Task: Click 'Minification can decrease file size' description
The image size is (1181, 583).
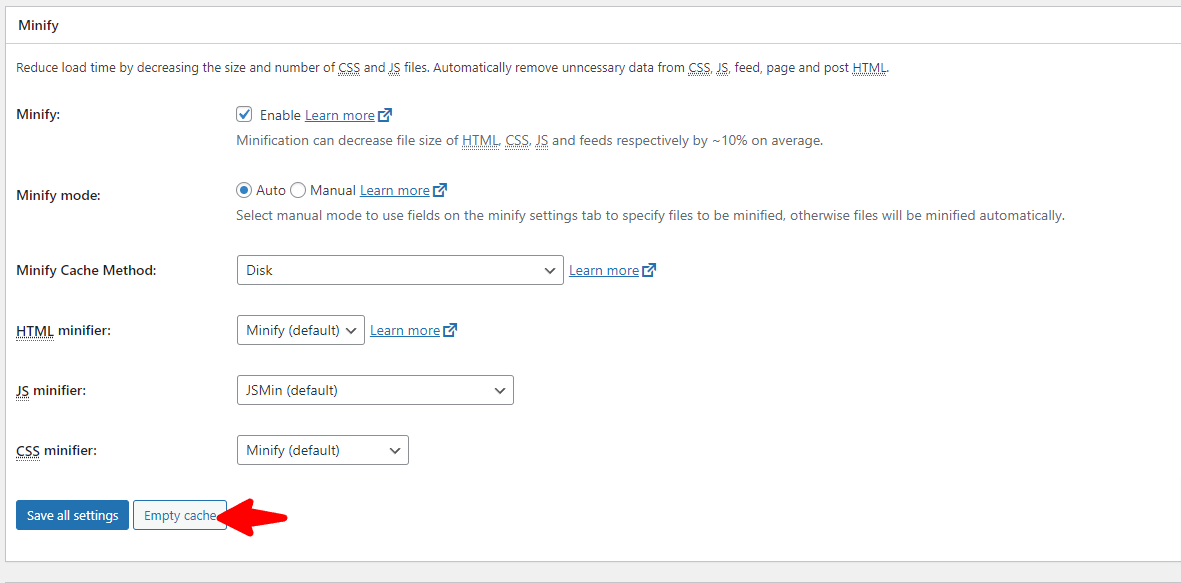Action: coord(529,141)
